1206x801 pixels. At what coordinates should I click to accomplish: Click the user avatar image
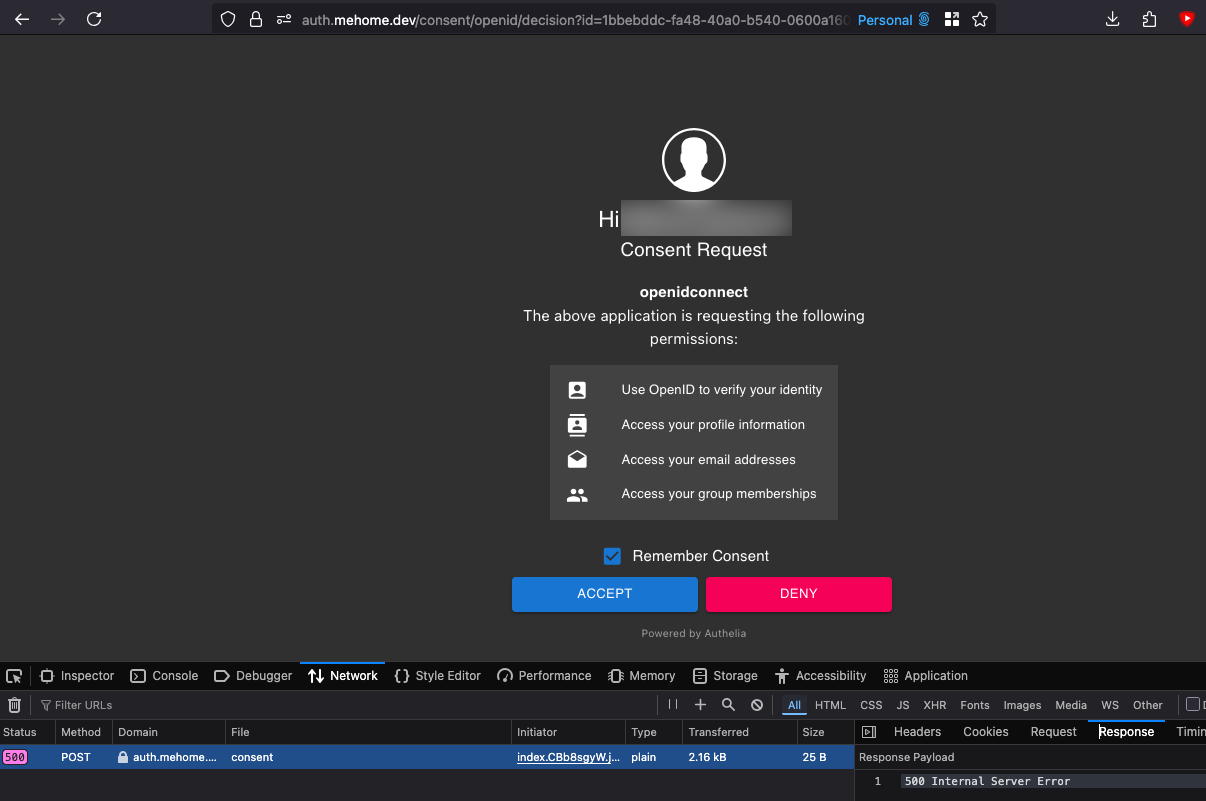point(694,160)
